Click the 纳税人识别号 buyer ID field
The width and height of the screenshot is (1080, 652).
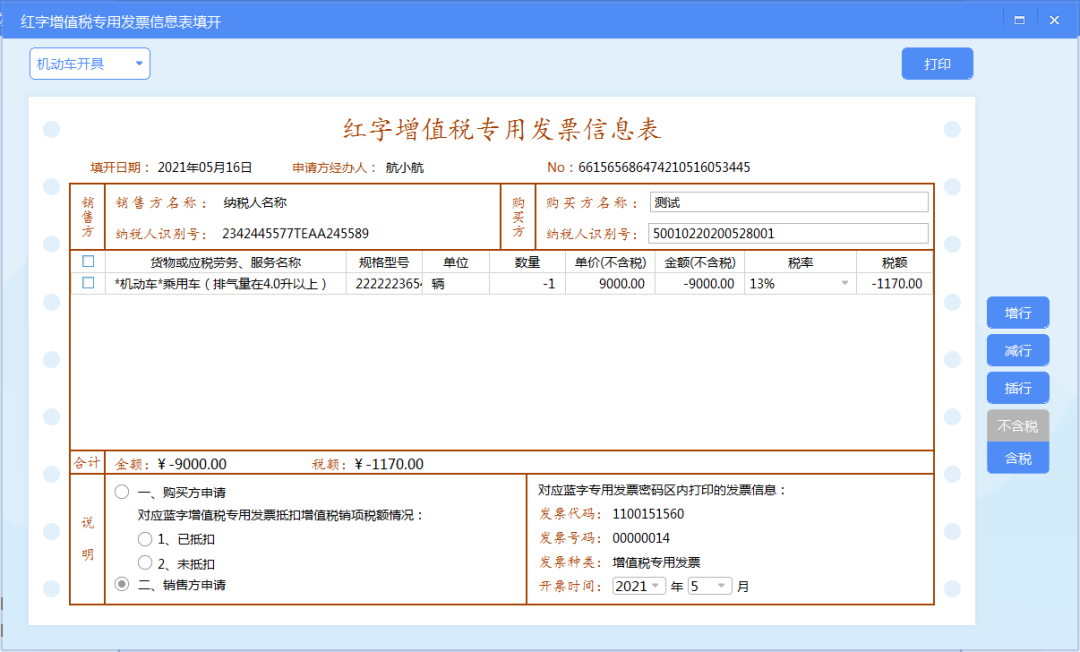coord(790,234)
